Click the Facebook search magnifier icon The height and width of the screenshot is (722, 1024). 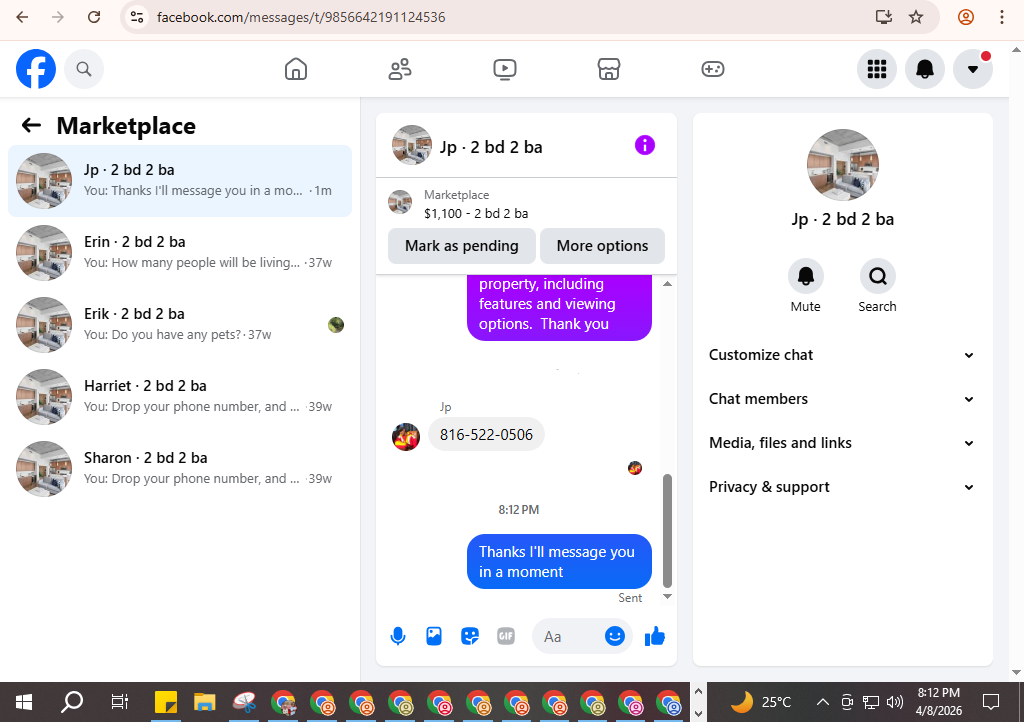(x=84, y=69)
